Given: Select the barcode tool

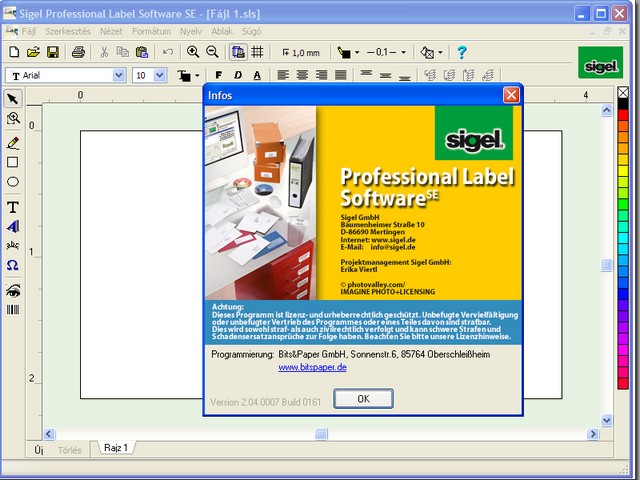Looking at the screenshot, I should pos(13,310).
